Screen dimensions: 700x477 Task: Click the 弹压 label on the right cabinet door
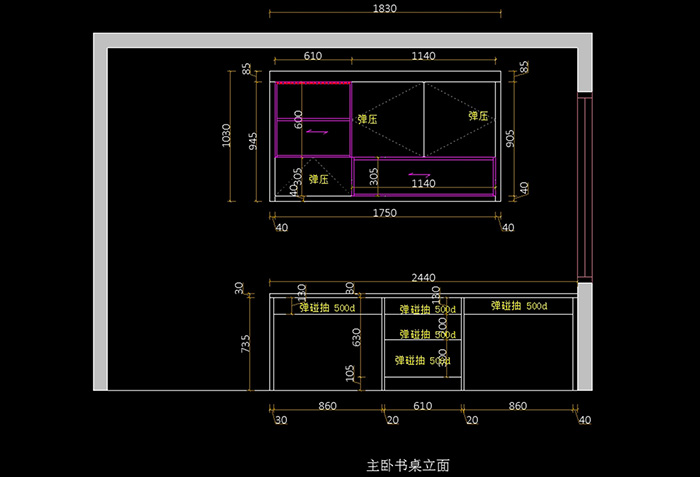478,116
